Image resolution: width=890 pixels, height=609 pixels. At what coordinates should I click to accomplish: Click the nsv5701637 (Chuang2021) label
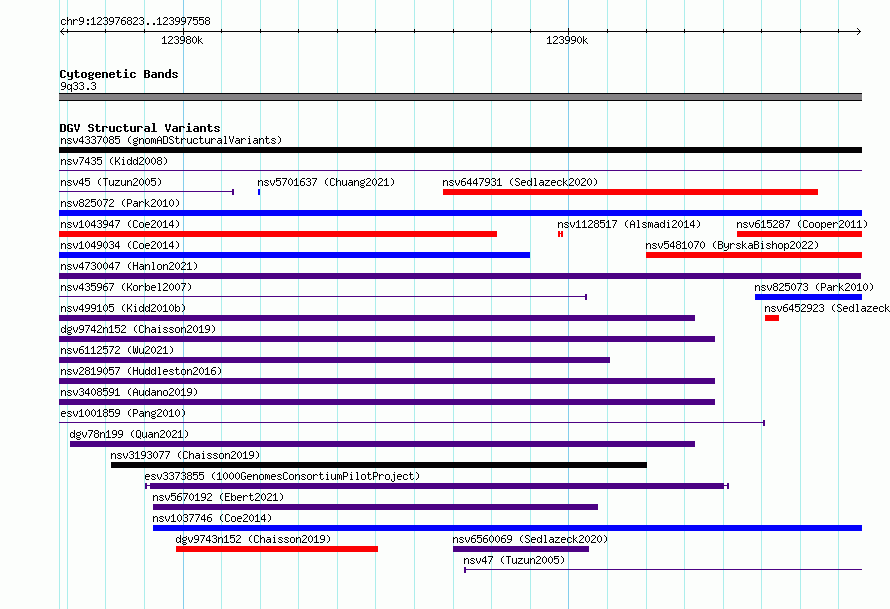click(326, 182)
